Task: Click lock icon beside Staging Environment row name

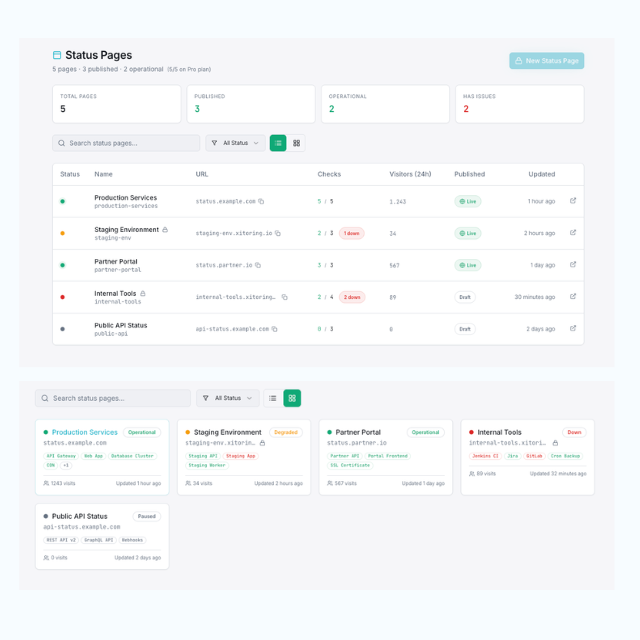Action: (x=165, y=230)
